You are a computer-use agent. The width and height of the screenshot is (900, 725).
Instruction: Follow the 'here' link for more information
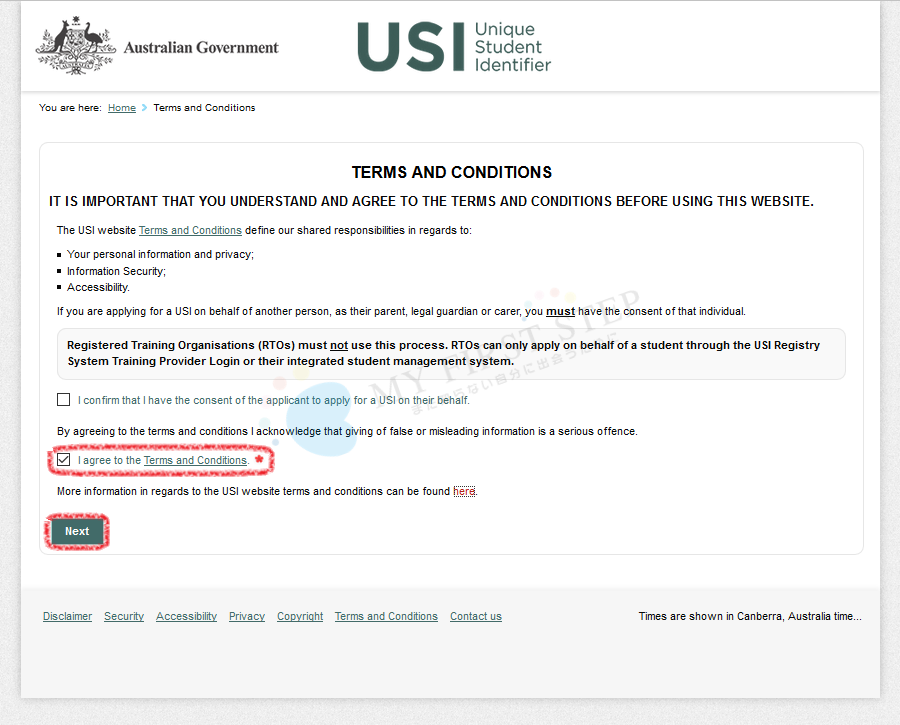point(464,492)
